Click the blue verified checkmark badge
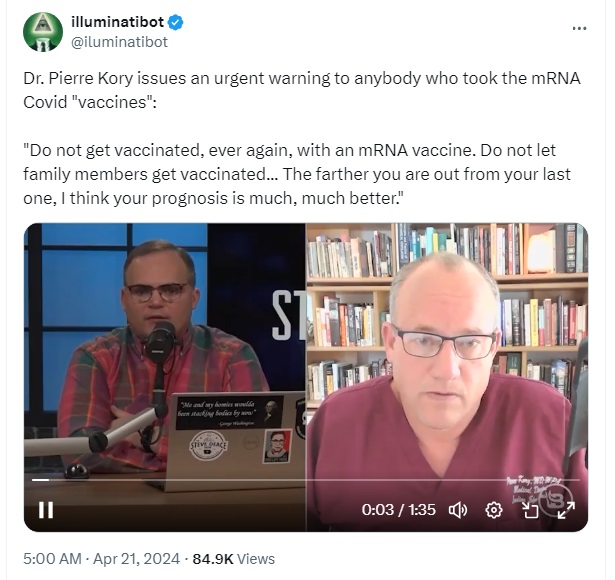 pyautogui.click(x=176, y=22)
